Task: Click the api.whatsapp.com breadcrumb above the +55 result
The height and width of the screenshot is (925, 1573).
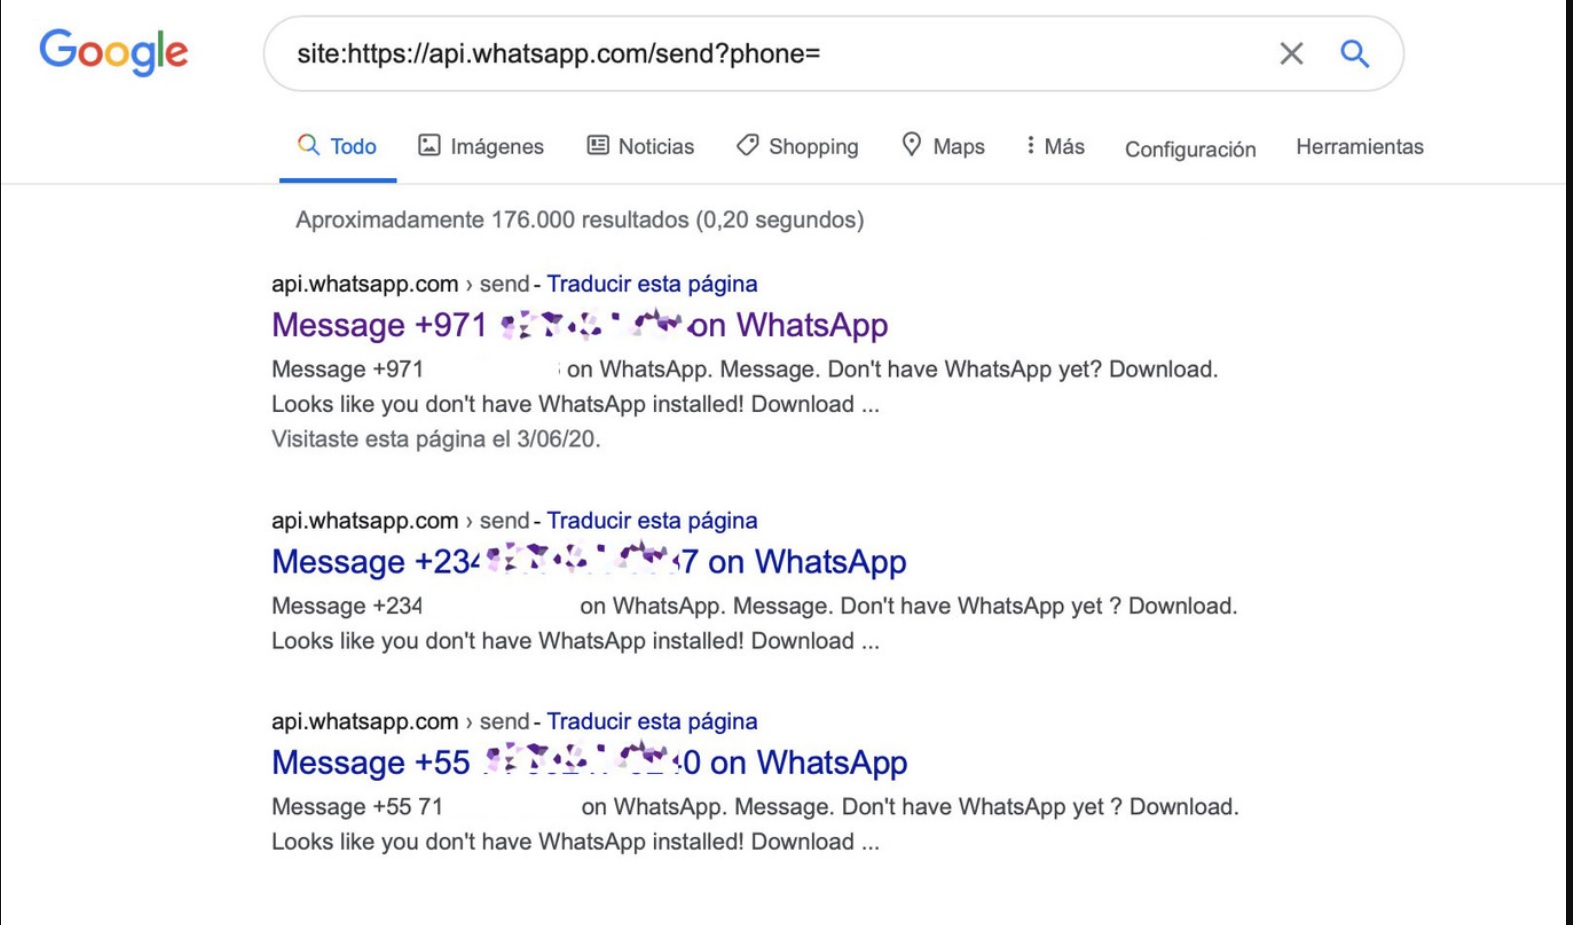Action: 365,722
